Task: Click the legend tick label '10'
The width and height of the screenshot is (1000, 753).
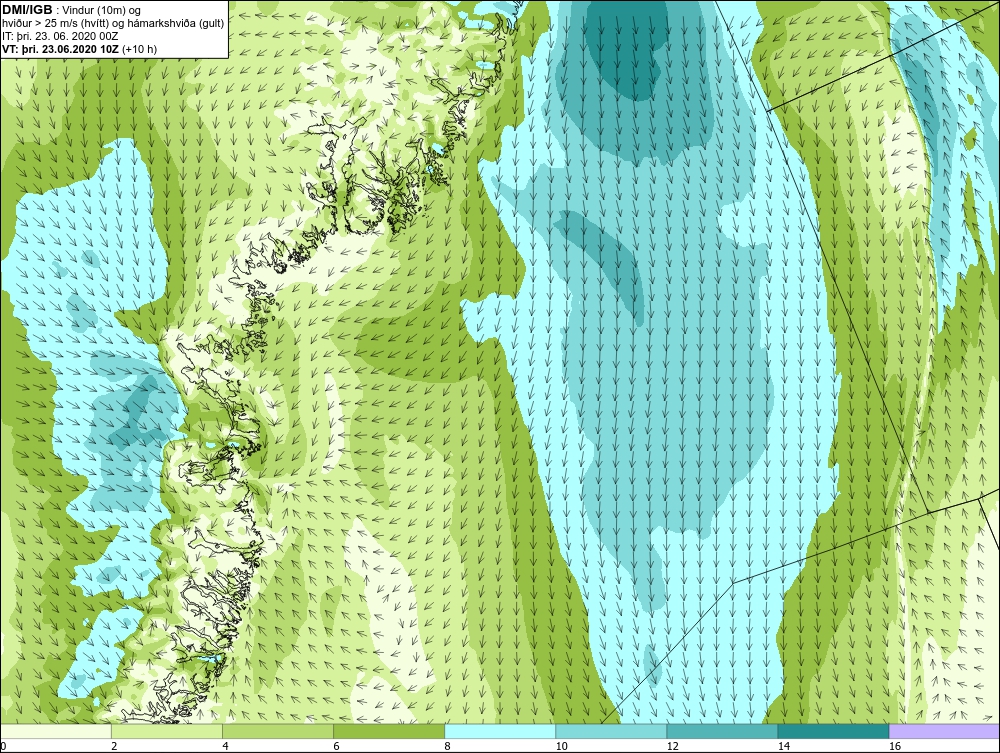Action: [561, 746]
